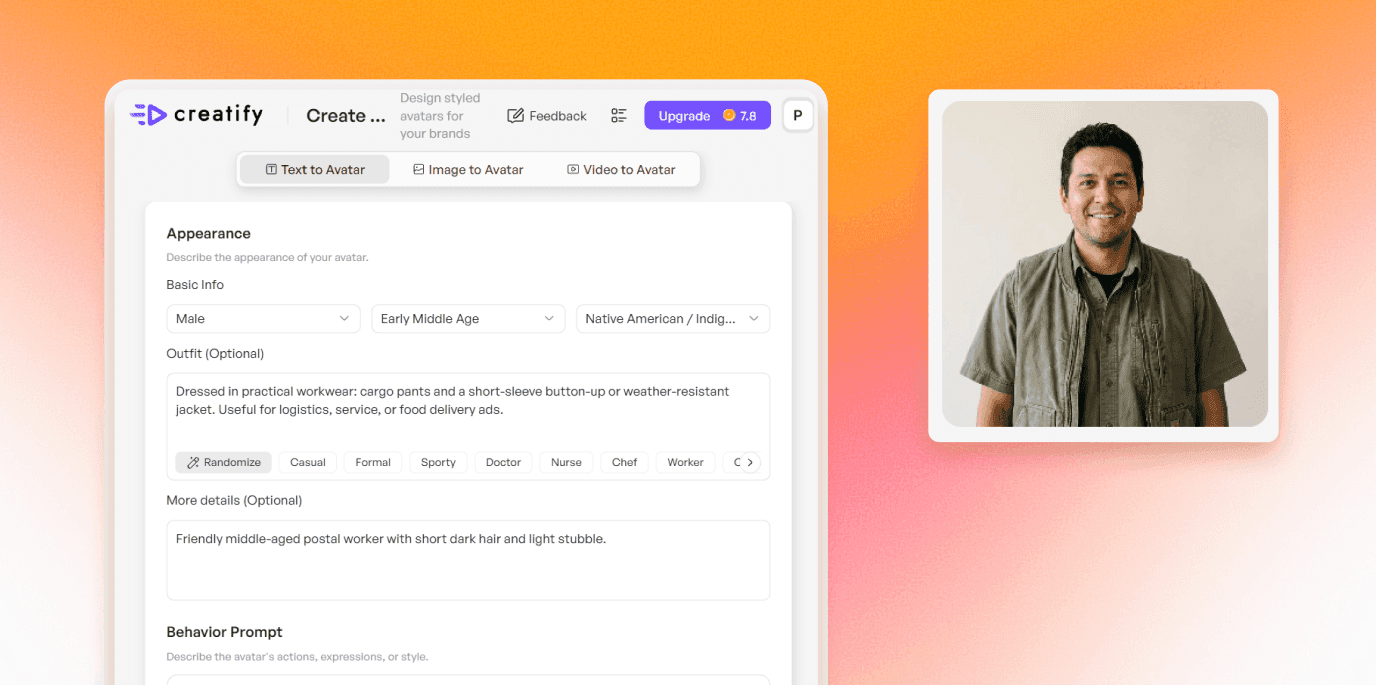Click the Appearance section heading
The image size is (1376, 685).
point(208,233)
